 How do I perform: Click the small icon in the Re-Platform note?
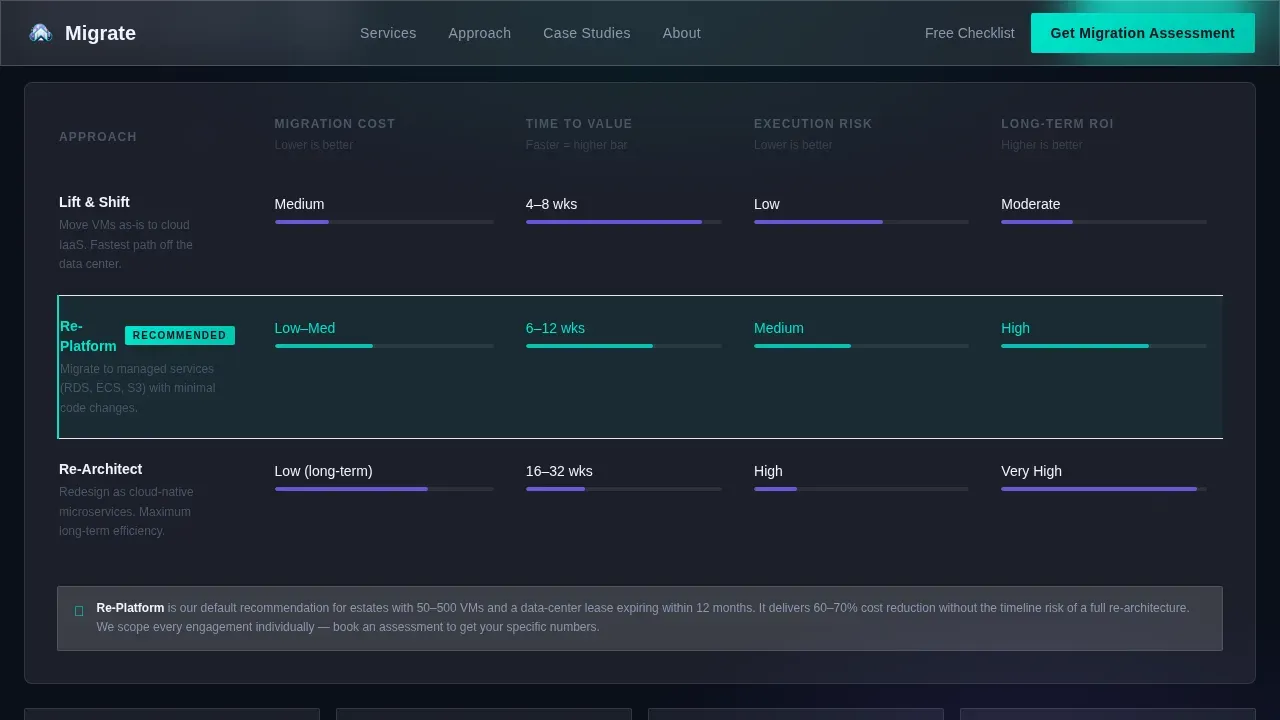click(79, 611)
